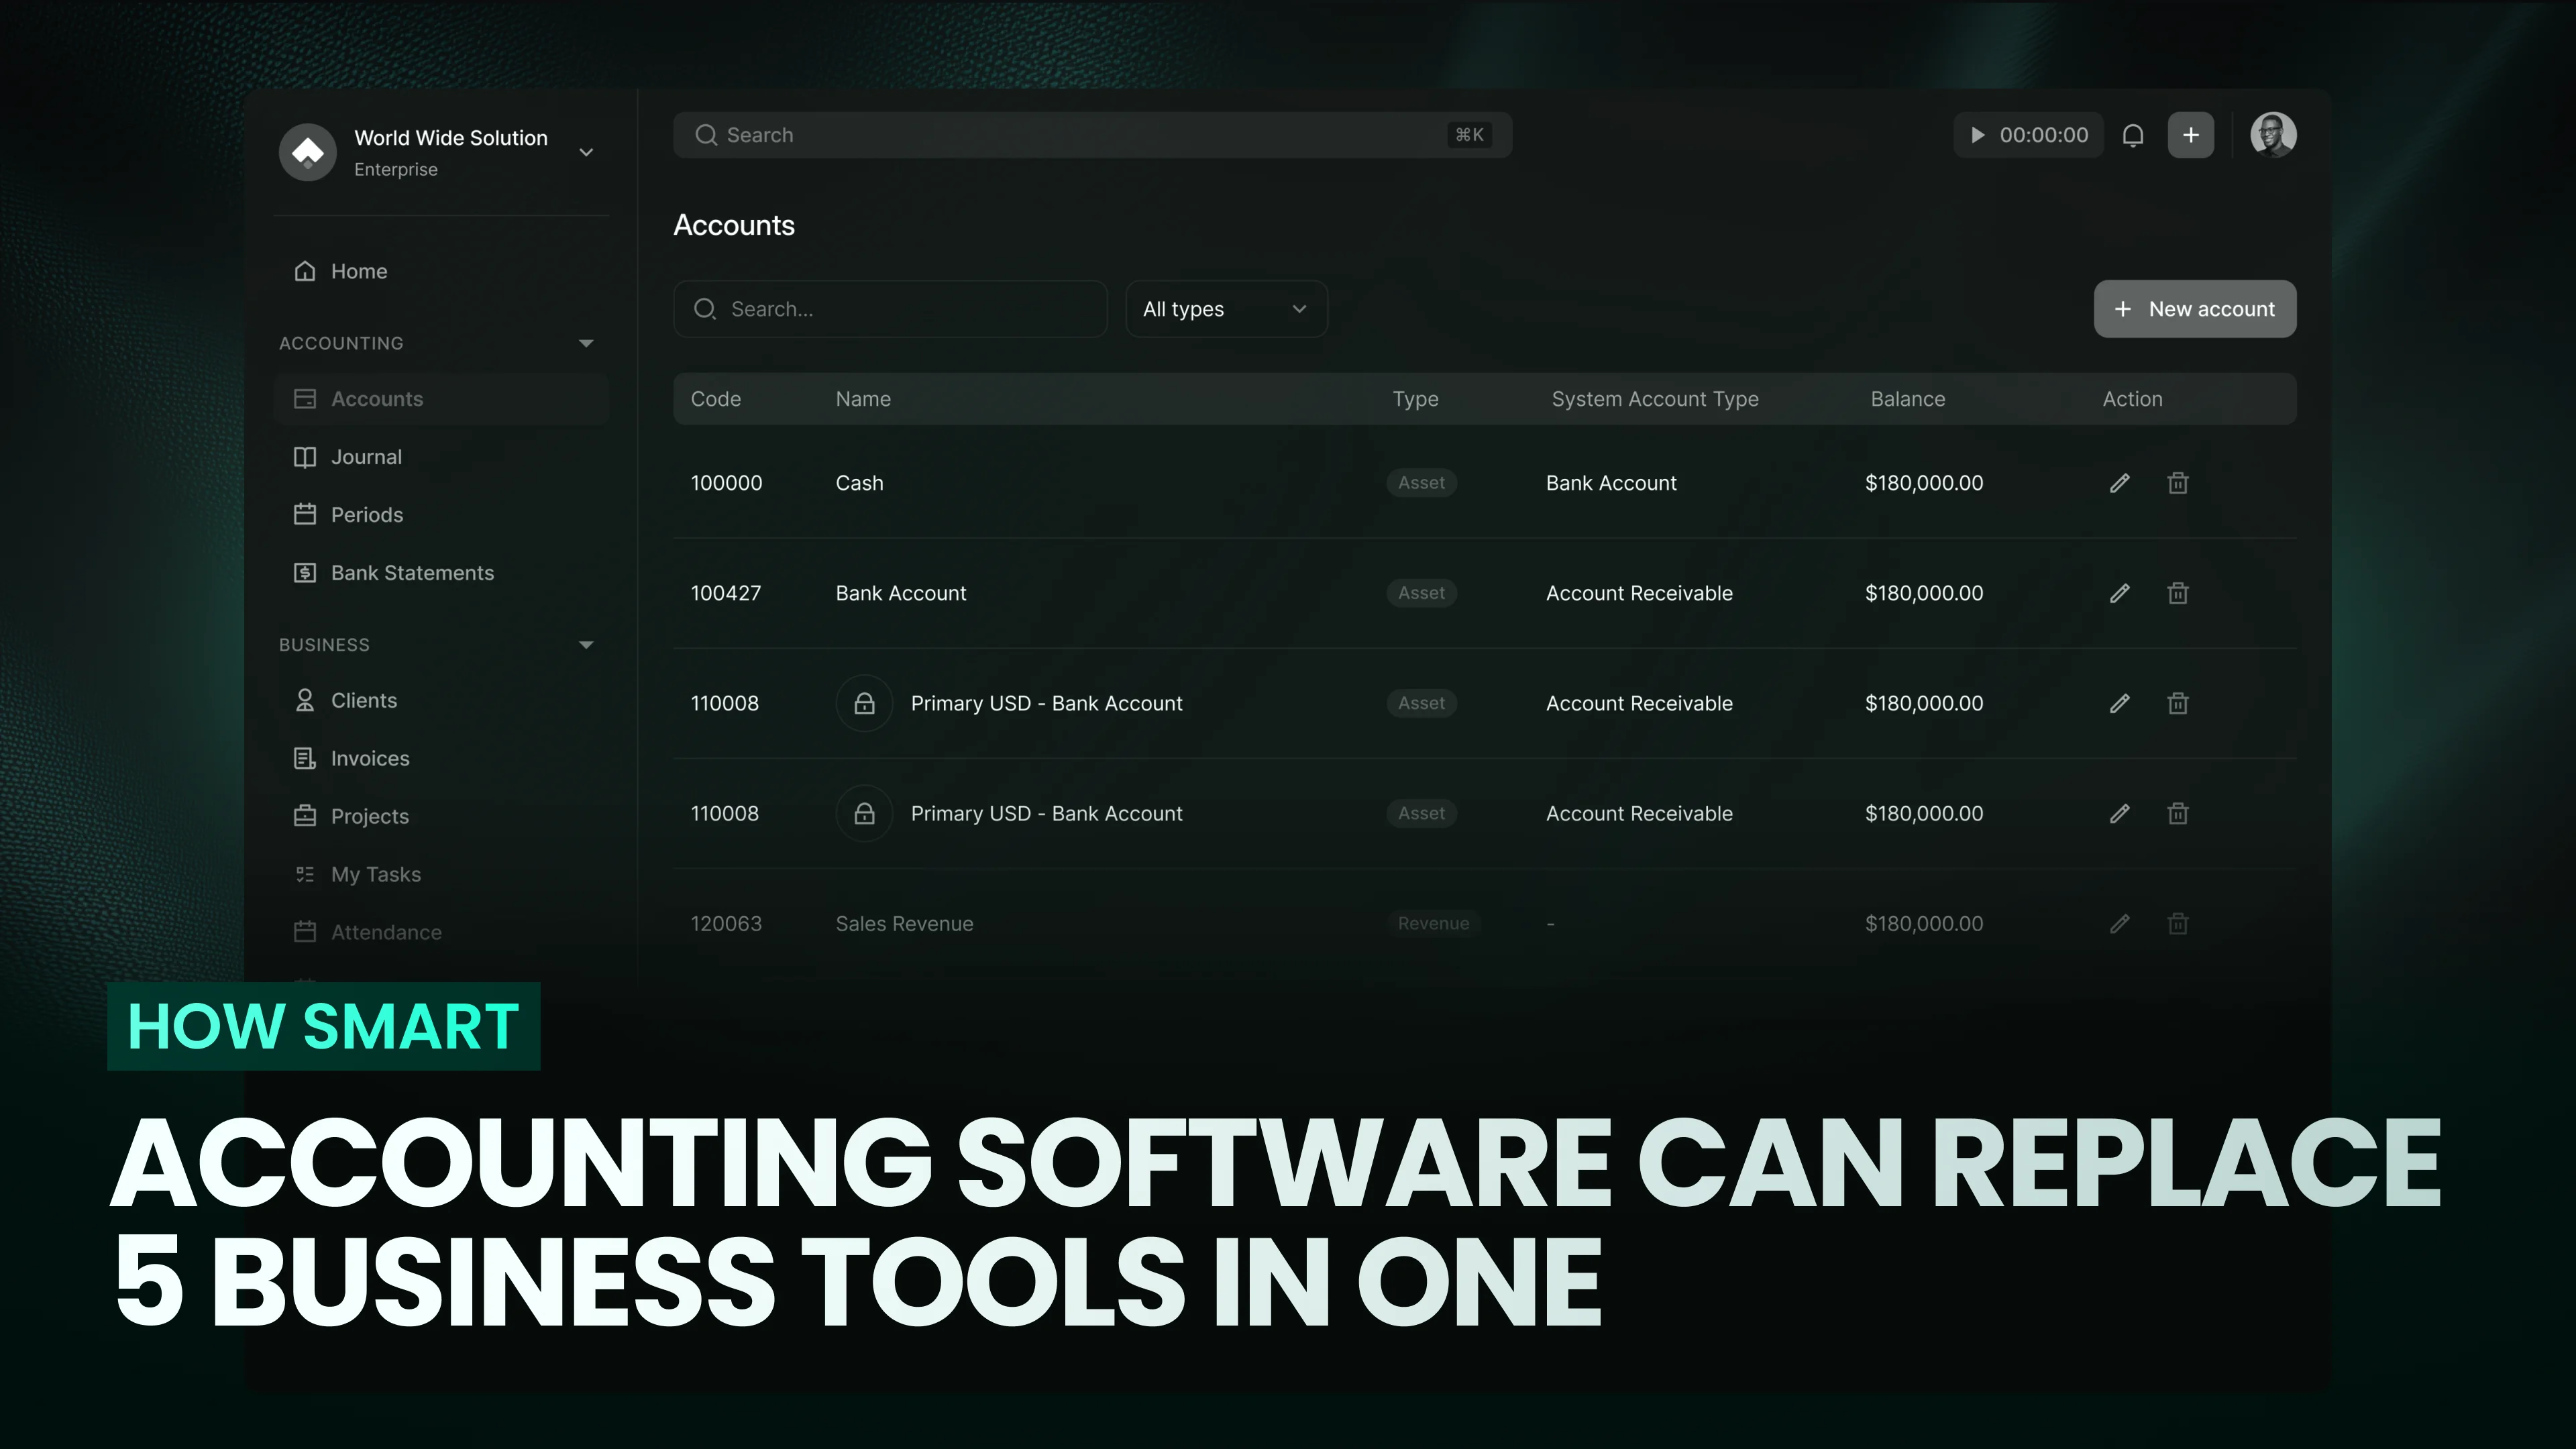Click the Asset tag in Cash row
This screenshot has width=2576, height=1449.
coord(1421,483)
